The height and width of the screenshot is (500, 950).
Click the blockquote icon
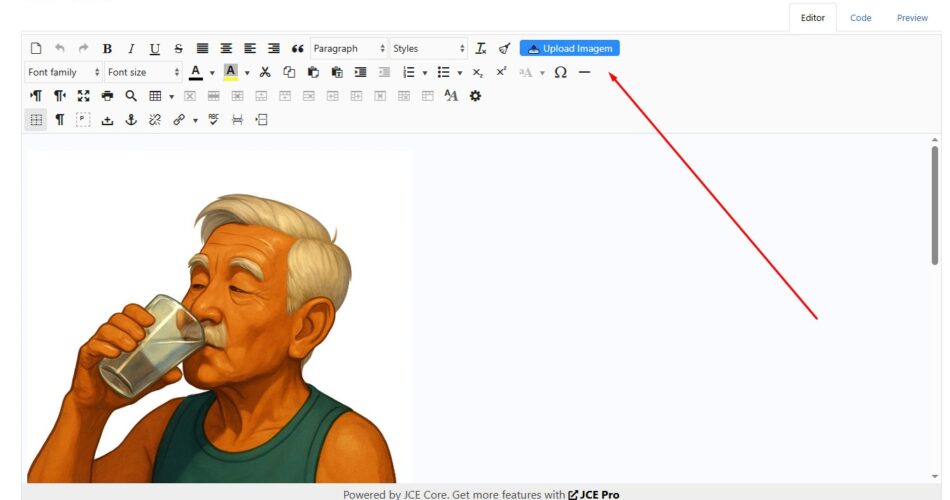(297, 48)
